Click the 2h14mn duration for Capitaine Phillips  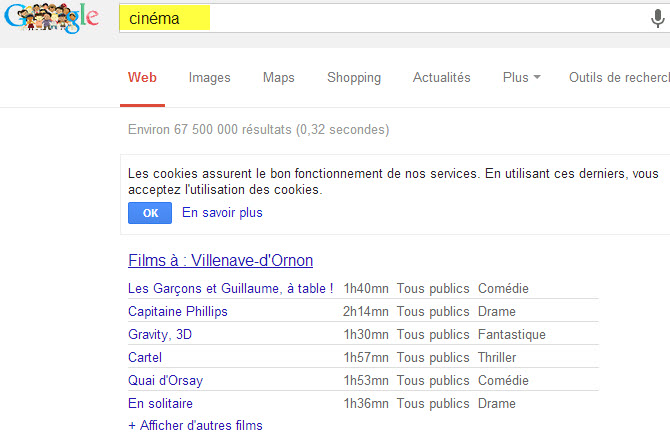(366, 312)
